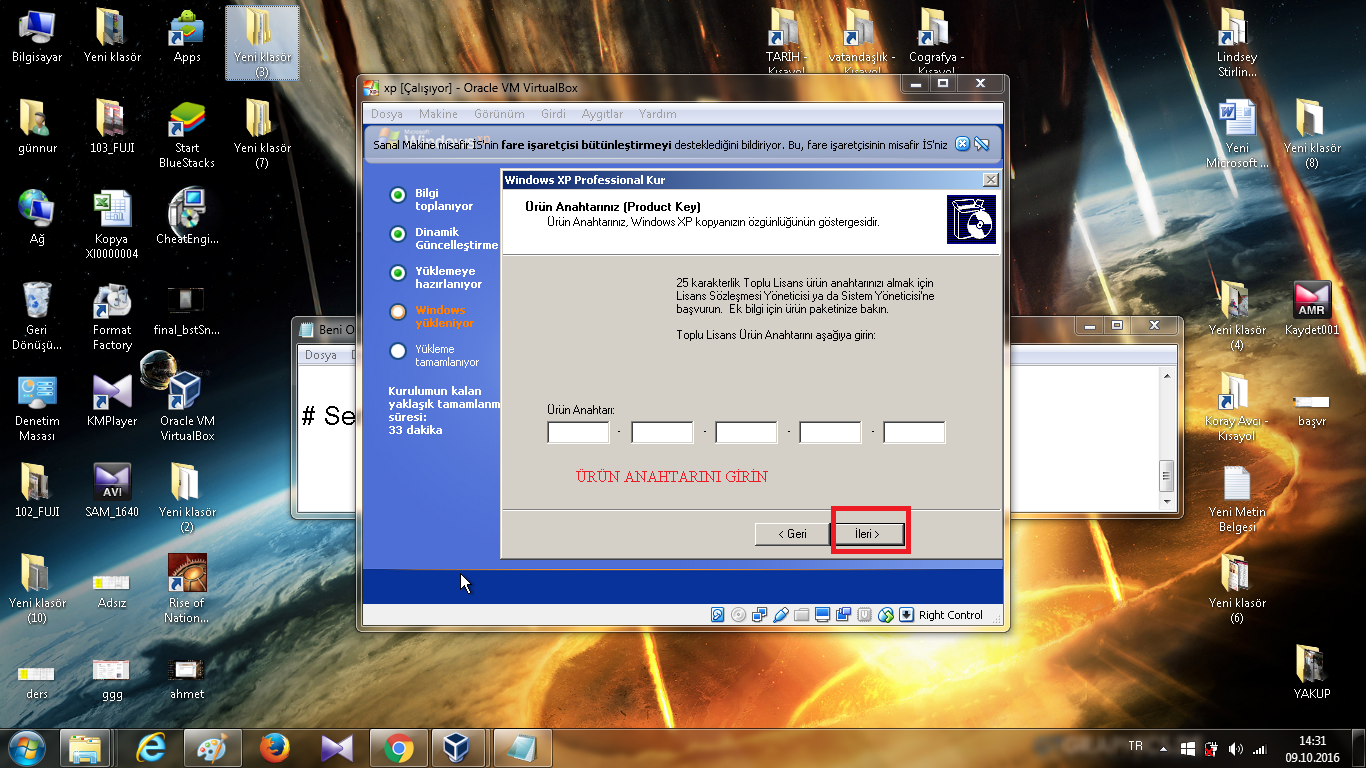The image size is (1366, 768).
Task: Open Google Chrome from taskbar
Action: click(x=397, y=748)
